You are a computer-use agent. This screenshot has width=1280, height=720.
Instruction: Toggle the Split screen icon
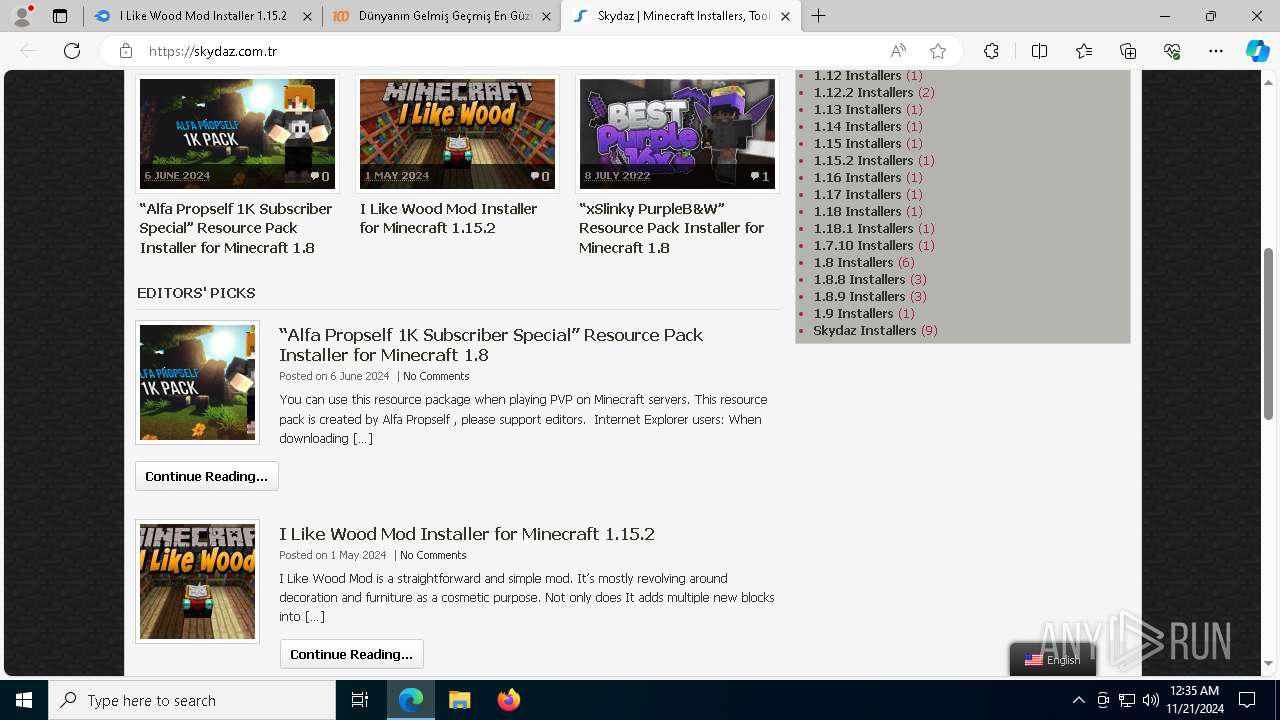(x=1039, y=51)
